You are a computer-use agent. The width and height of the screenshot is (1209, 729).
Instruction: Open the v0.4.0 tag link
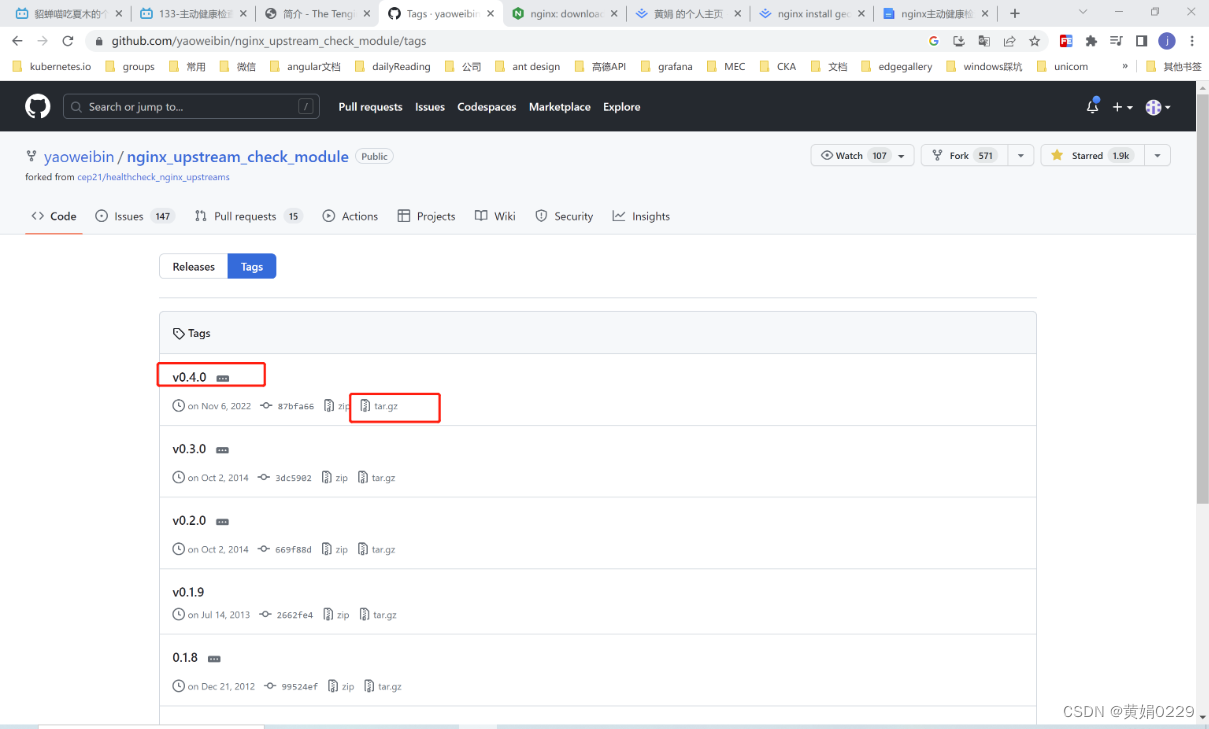pyautogui.click(x=189, y=377)
